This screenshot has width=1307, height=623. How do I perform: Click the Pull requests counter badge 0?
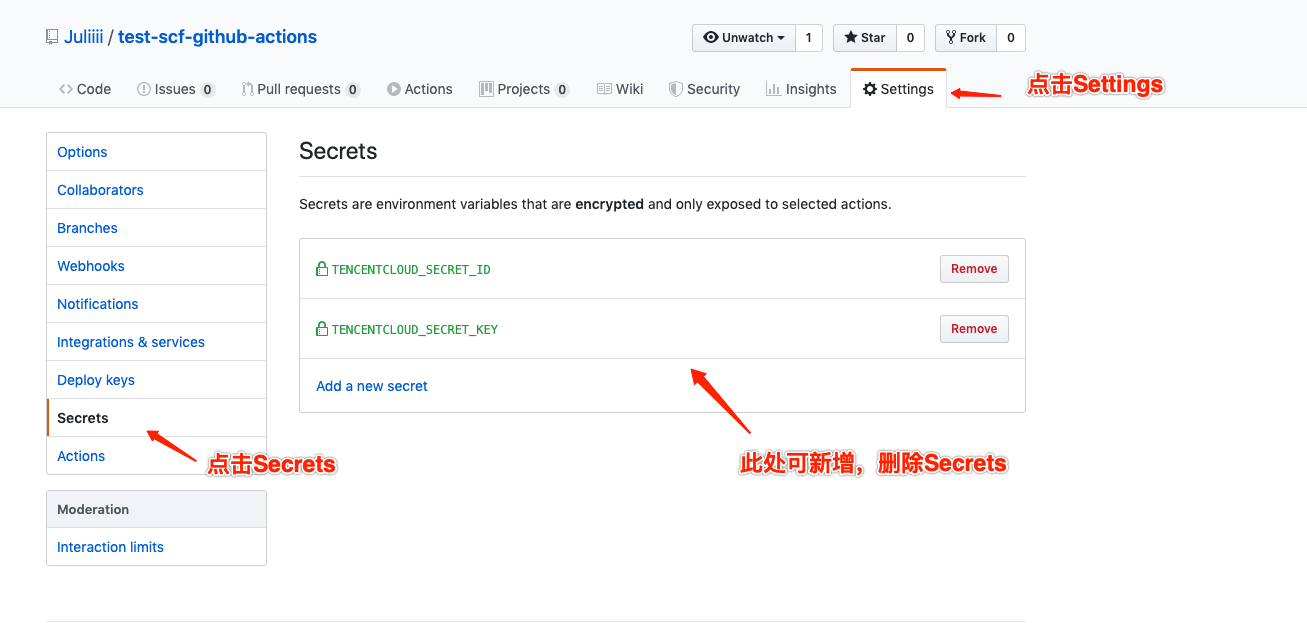(353, 90)
